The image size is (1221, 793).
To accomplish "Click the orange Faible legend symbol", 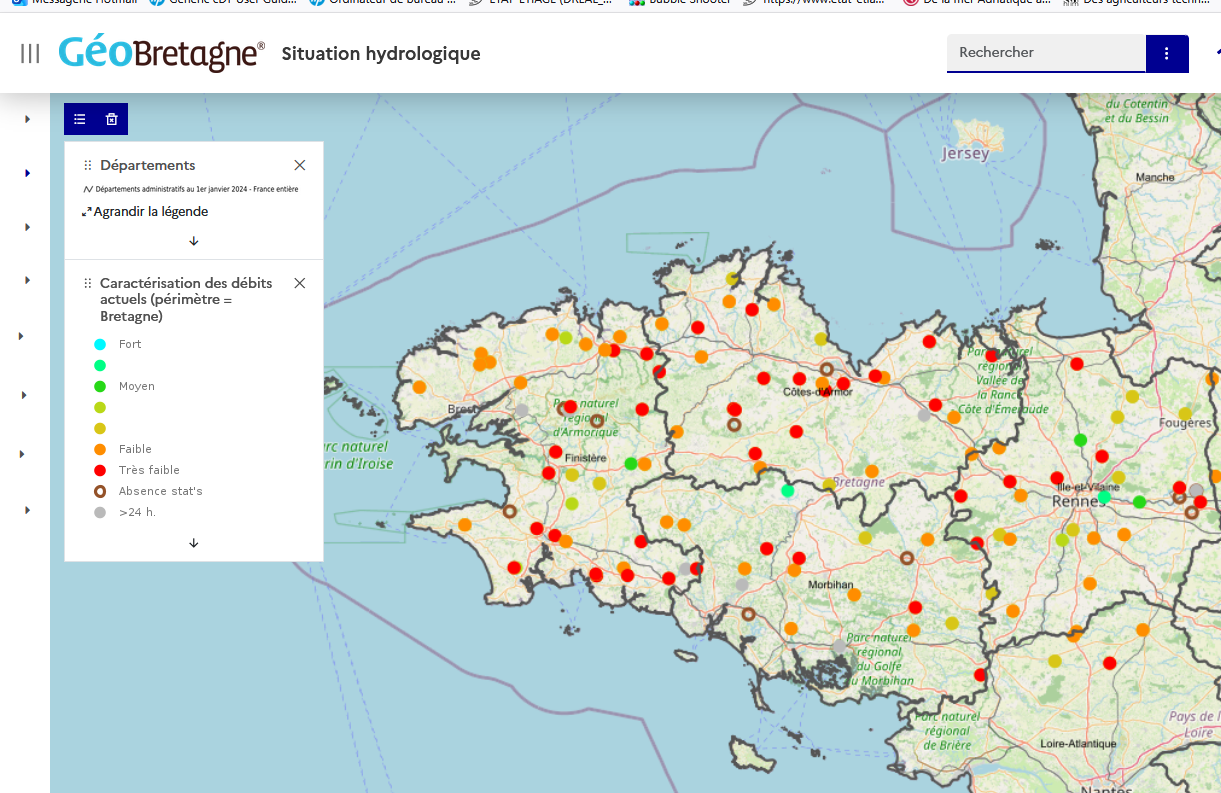I will click(x=100, y=449).
